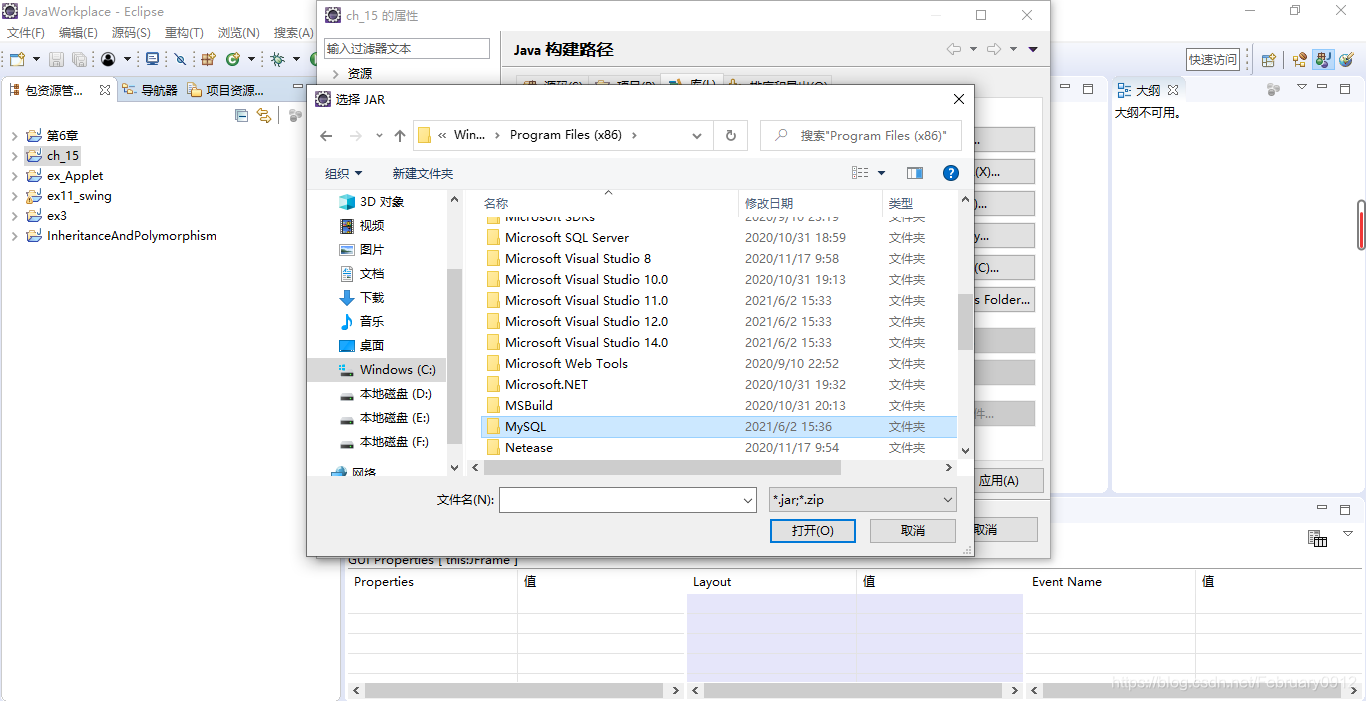Image resolution: width=1366 pixels, height=701 pixels.
Task: Click the New wizard icon in Eclipse toolbar
Action: tap(17, 60)
